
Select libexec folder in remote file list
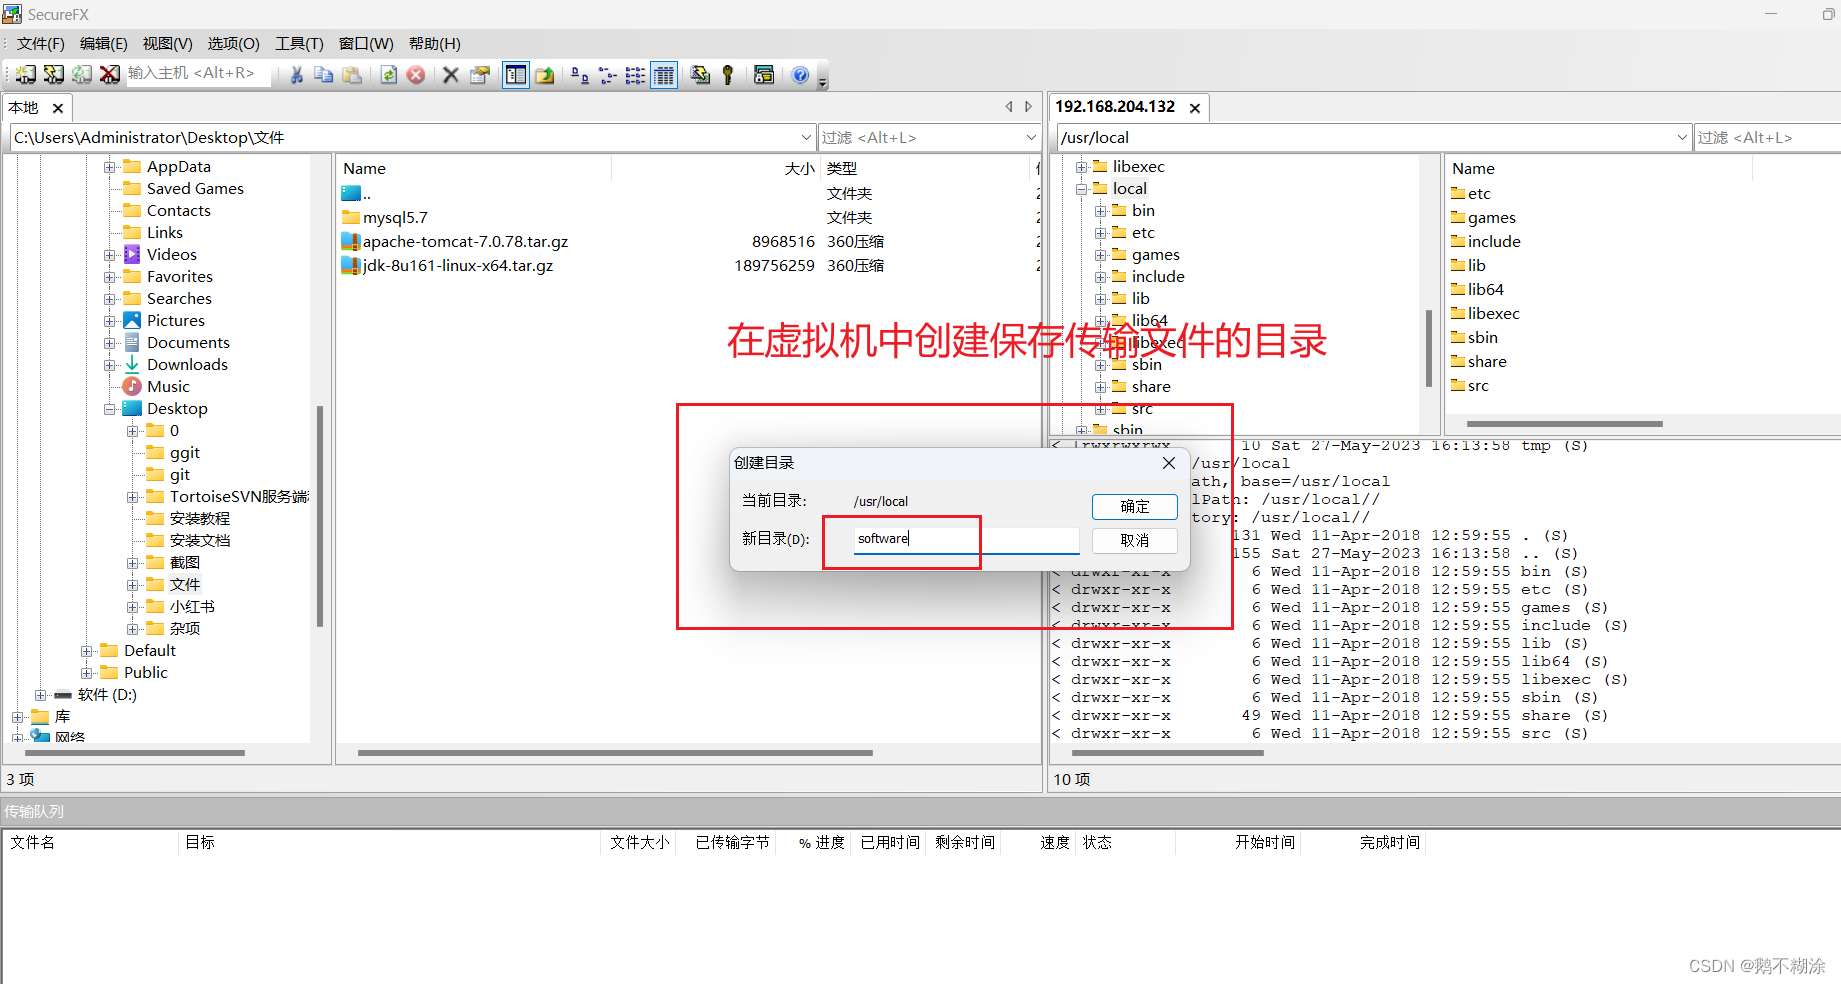1493,314
